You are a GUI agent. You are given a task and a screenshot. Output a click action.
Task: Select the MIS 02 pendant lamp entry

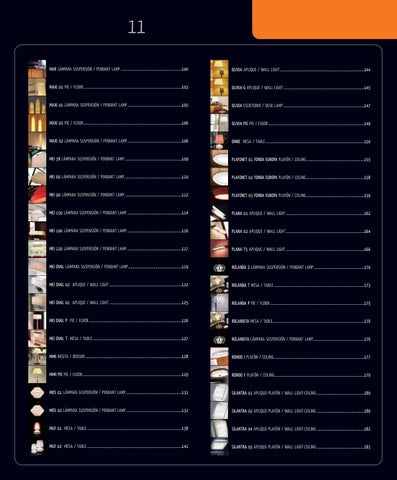pos(118,410)
